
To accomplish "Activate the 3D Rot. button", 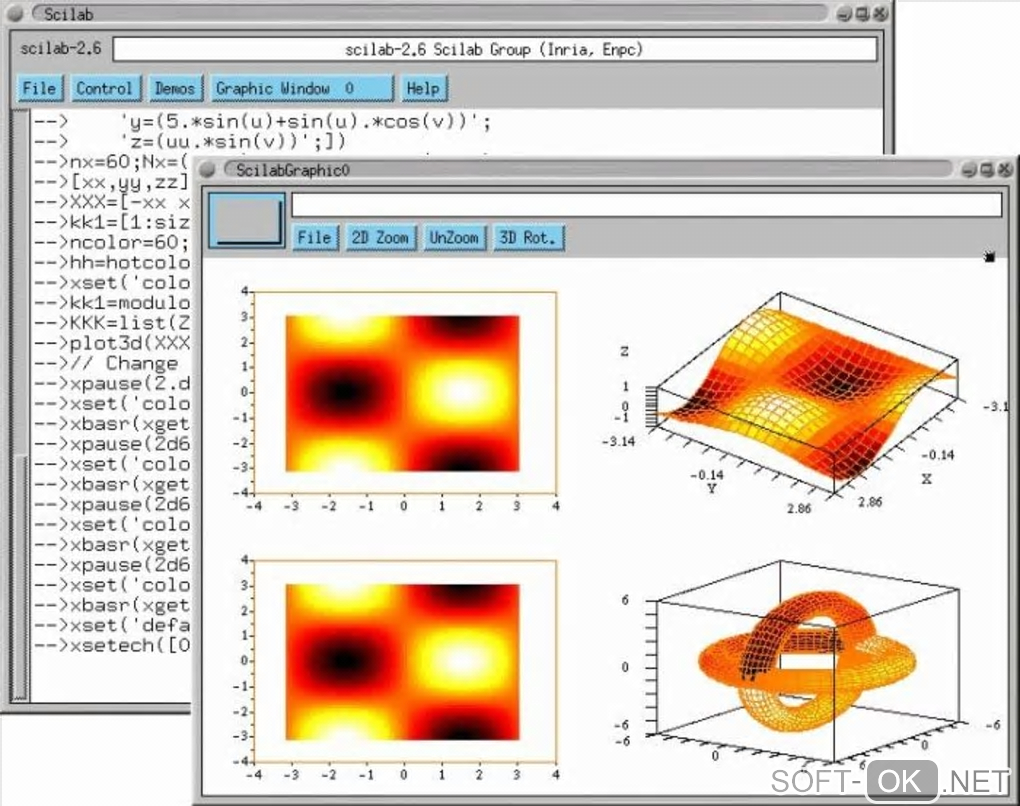I will click(x=528, y=237).
